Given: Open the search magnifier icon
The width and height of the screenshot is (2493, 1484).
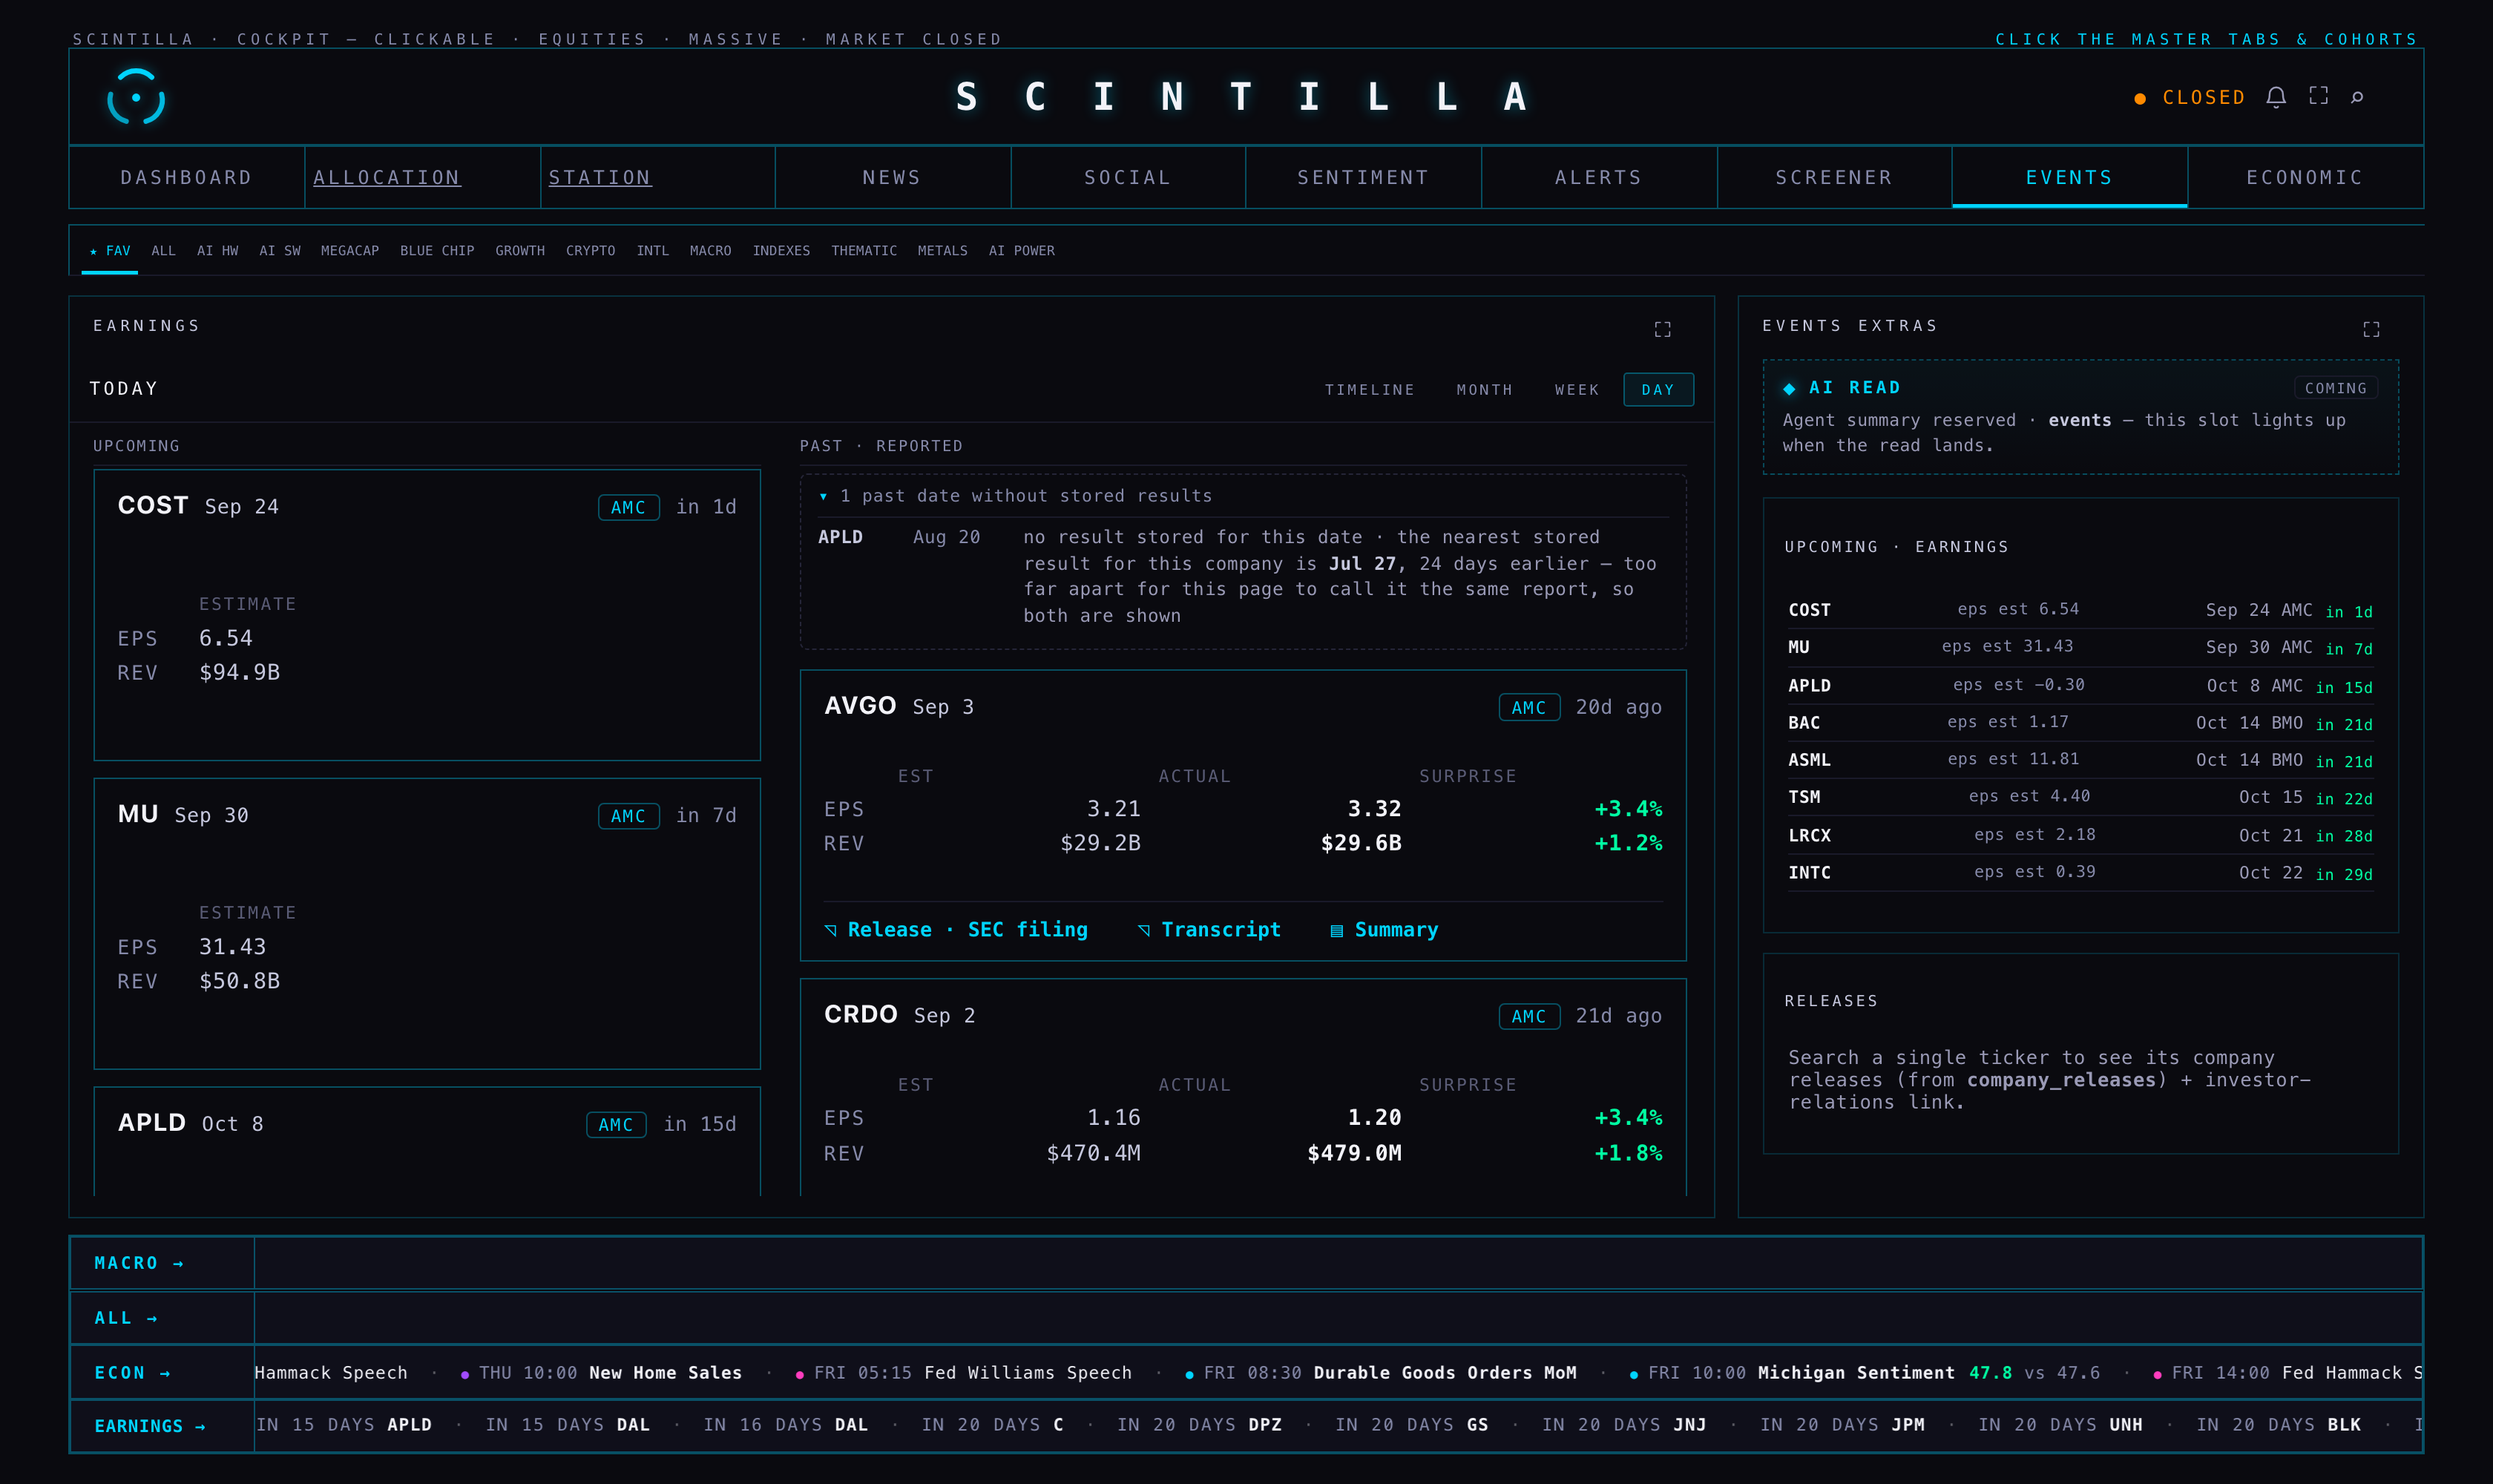Looking at the screenshot, I should (x=2357, y=97).
